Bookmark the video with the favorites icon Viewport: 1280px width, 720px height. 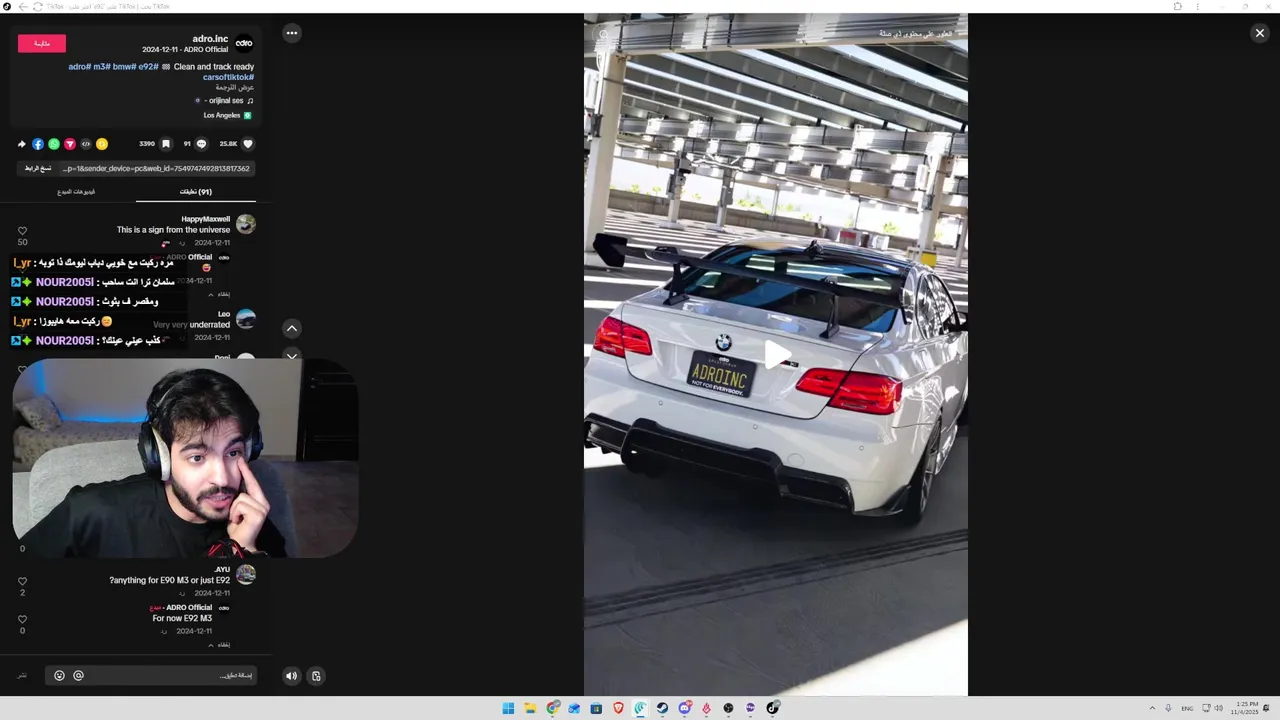coord(166,144)
